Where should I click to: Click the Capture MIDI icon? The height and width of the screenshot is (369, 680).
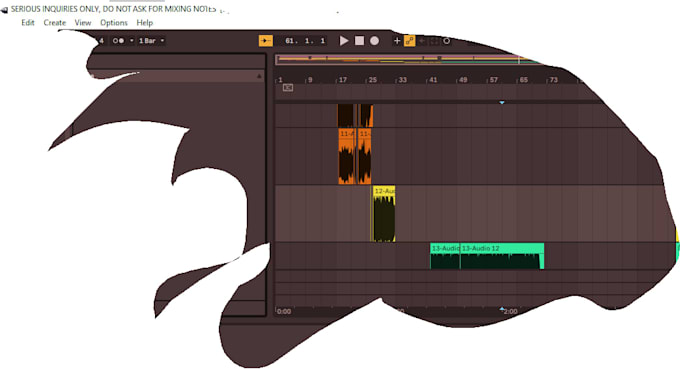click(x=434, y=41)
